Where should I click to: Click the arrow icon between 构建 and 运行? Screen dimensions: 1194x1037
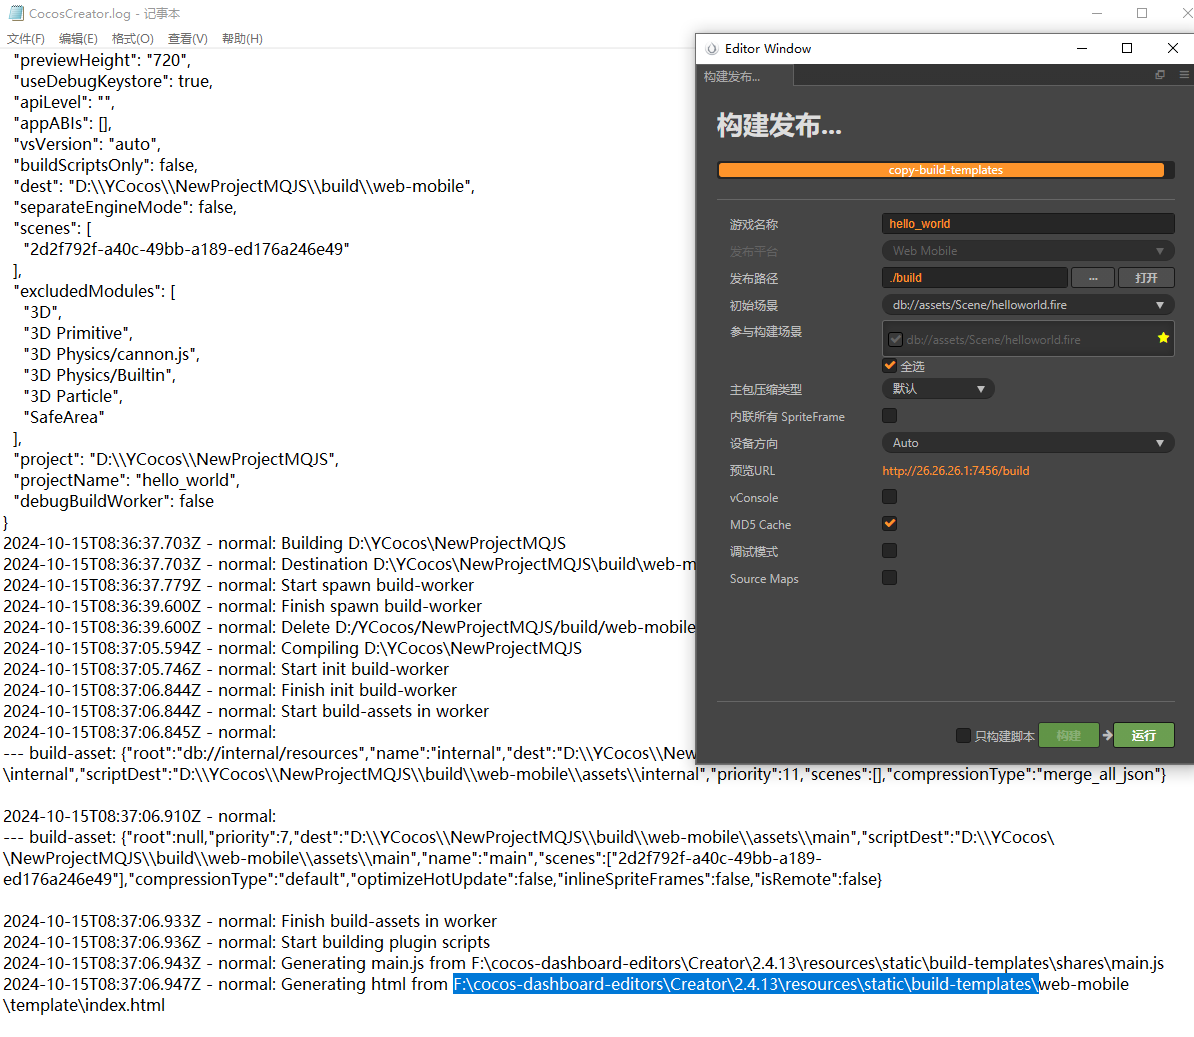(1107, 735)
